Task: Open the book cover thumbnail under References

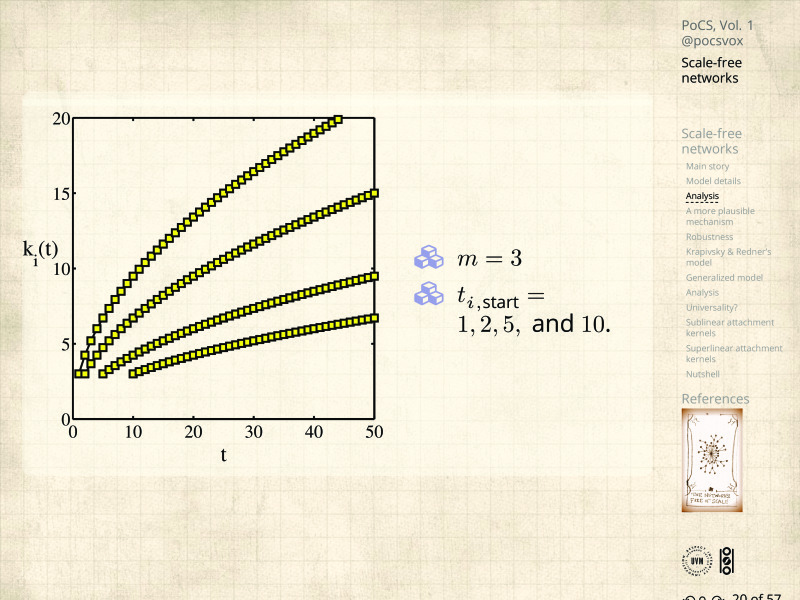Action: click(x=712, y=459)
